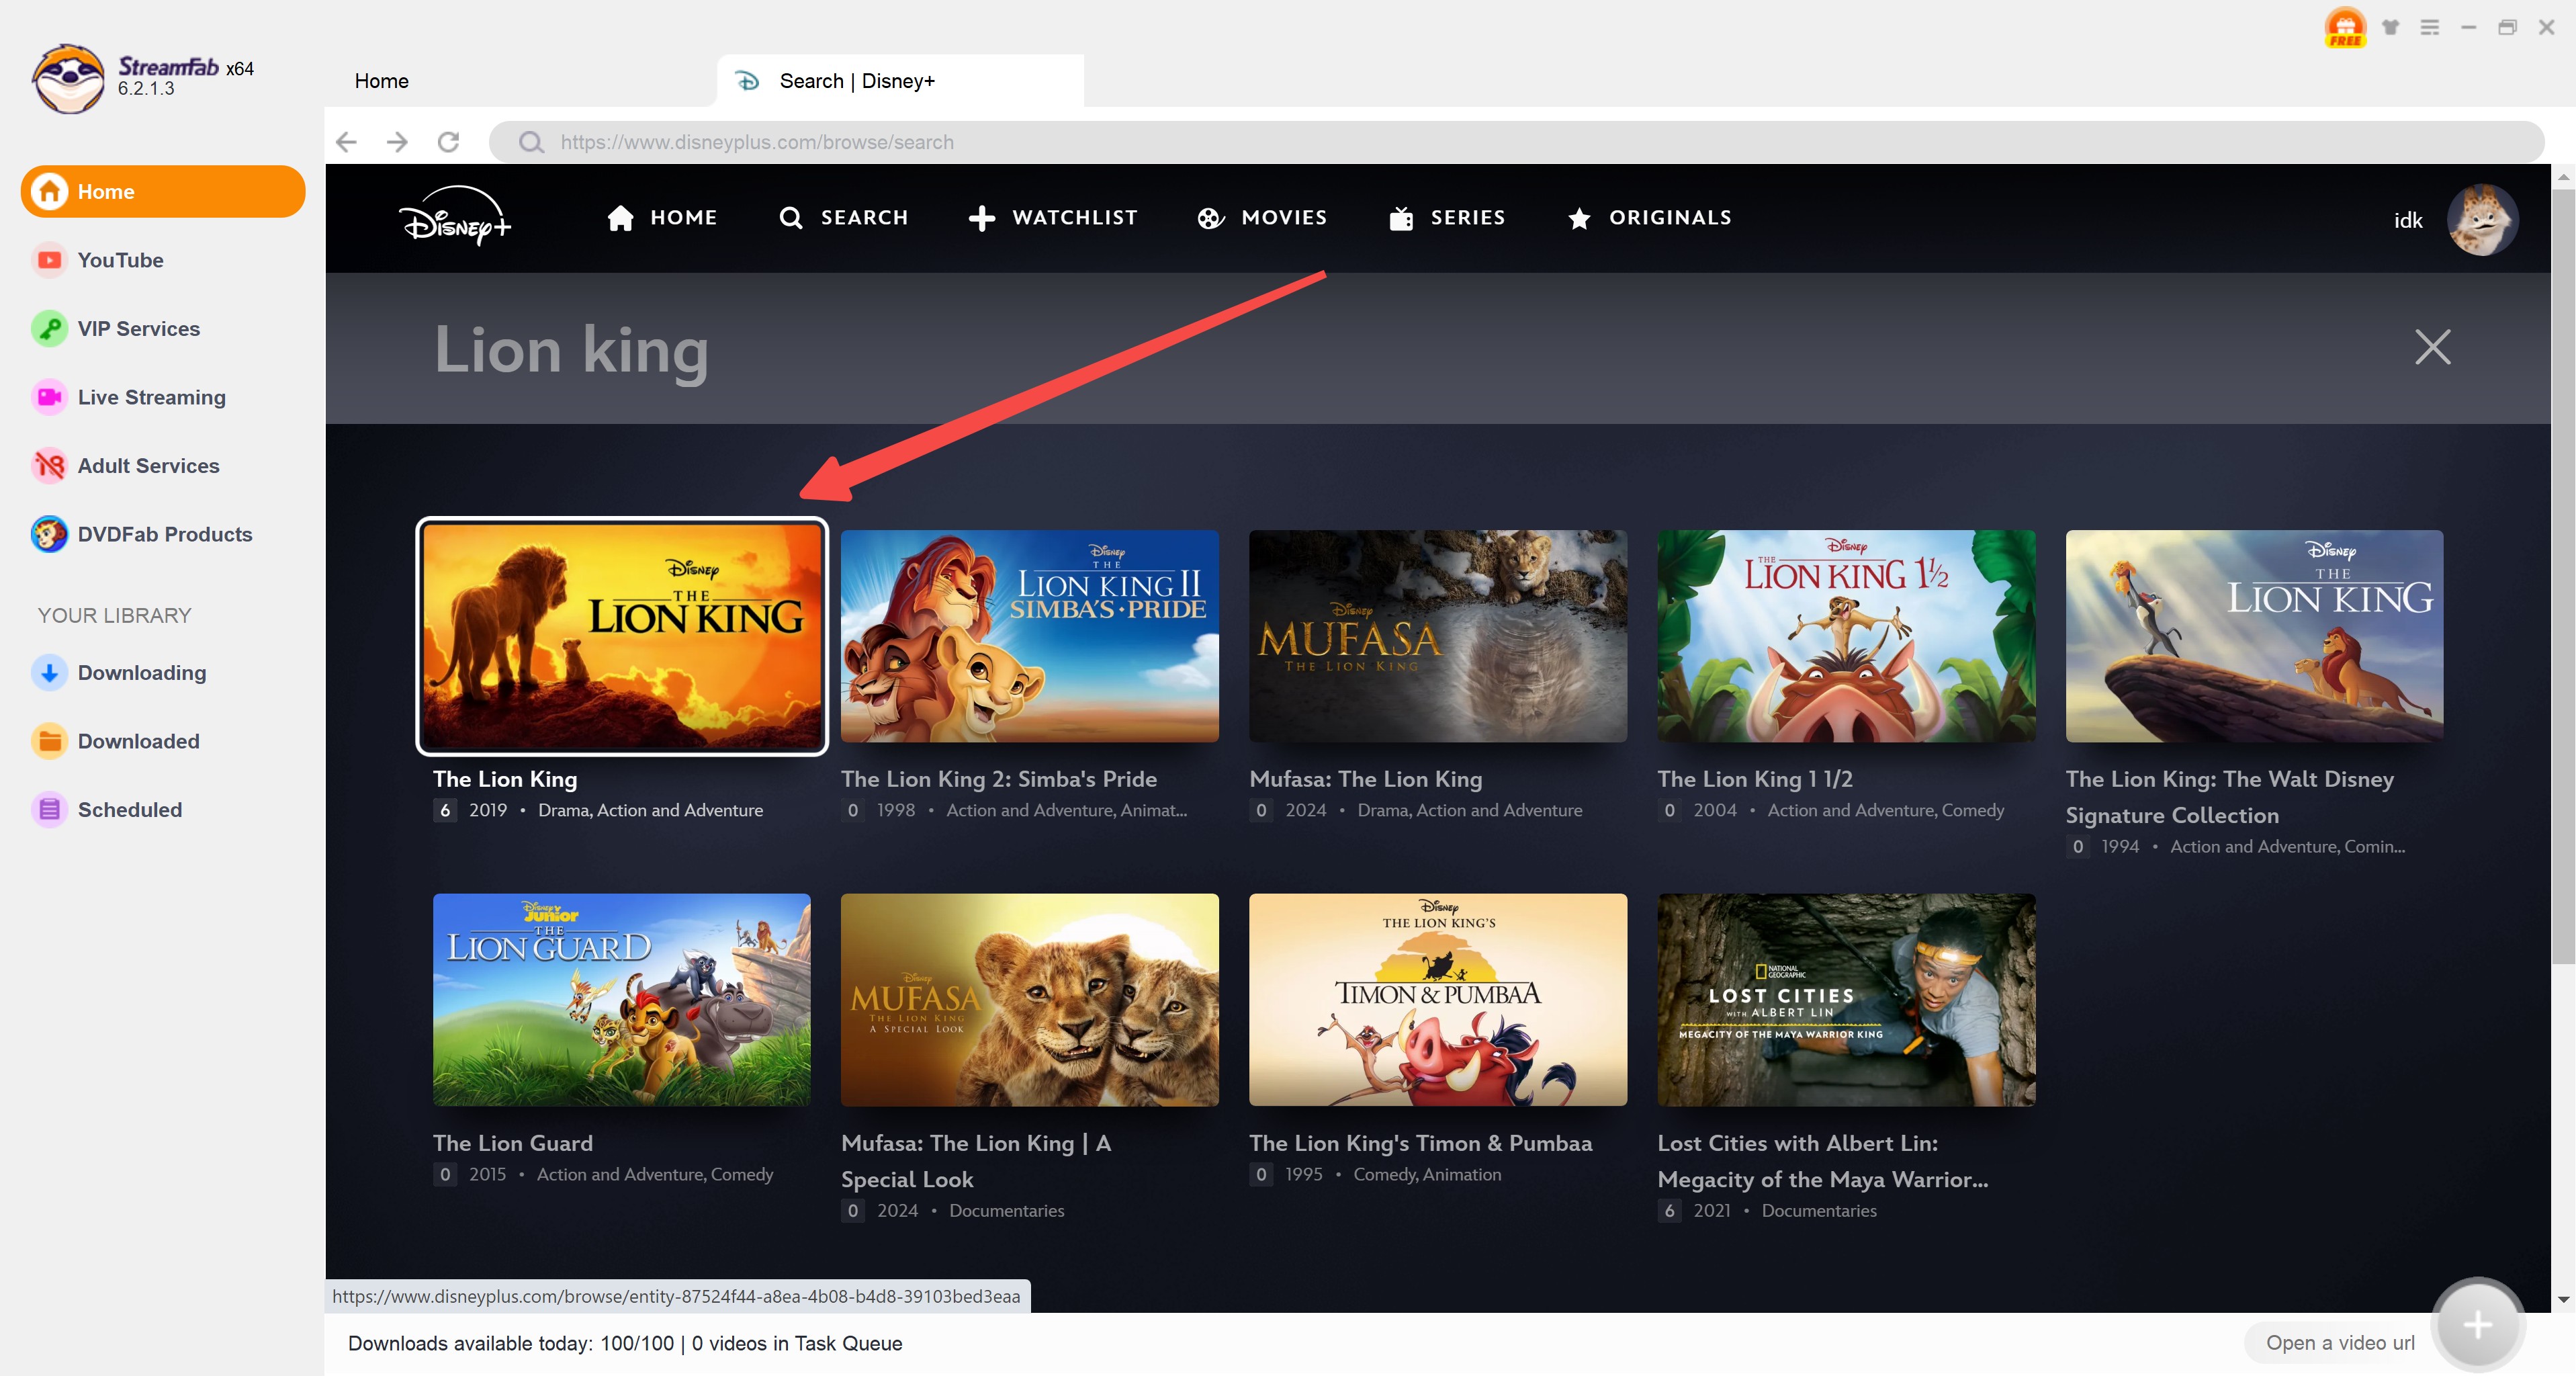Viewport: 2576px width, 1376px height.
Task: Reload the page with the refresh icon
Action: point(449,142)
